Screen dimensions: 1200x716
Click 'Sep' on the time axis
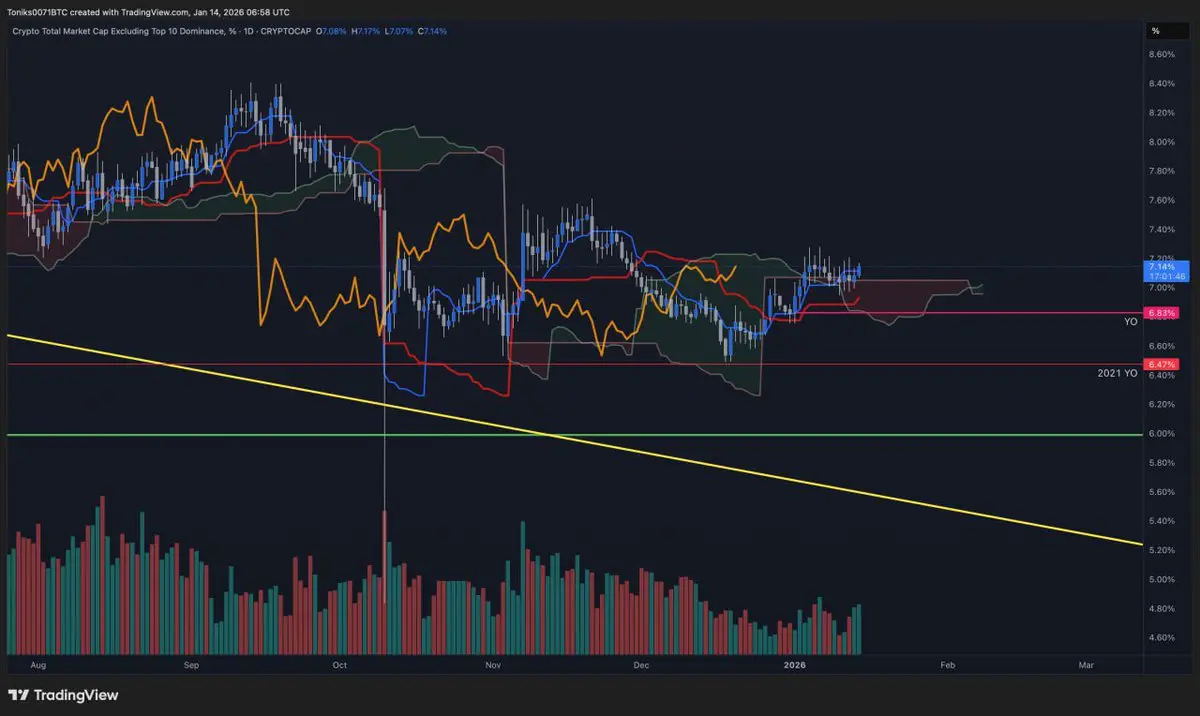pyautogui.click(x=192, y=664)
